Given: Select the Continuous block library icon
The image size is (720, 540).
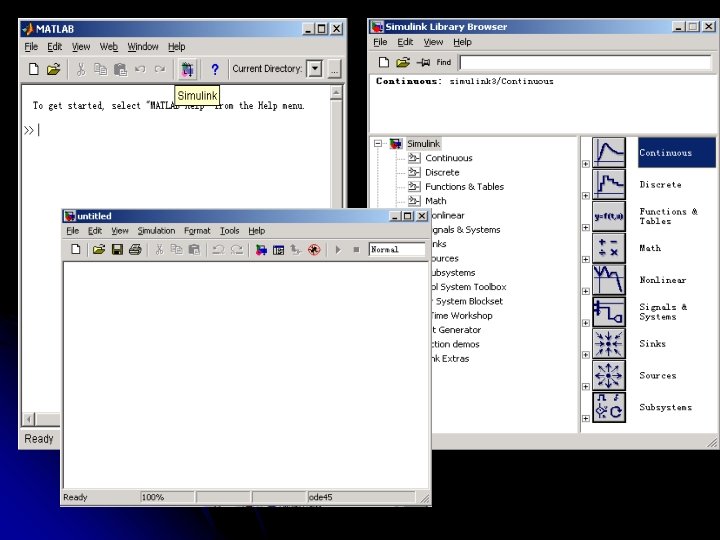Looking at the screenshot, I should 608,152.
